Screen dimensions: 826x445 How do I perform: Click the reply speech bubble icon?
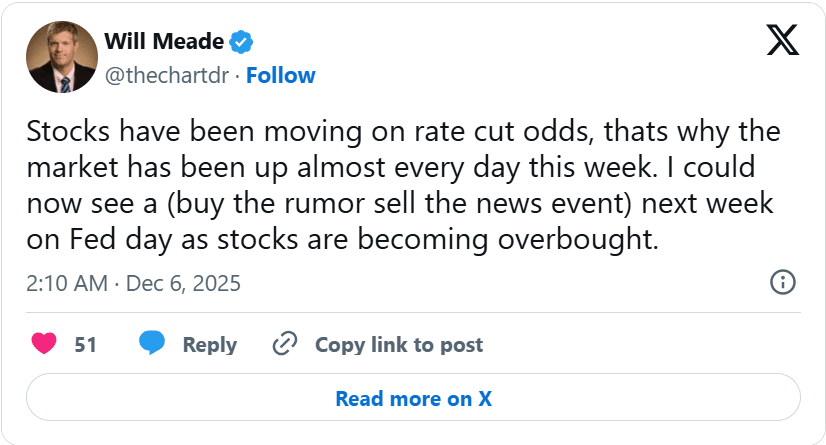tap(152, 344)
